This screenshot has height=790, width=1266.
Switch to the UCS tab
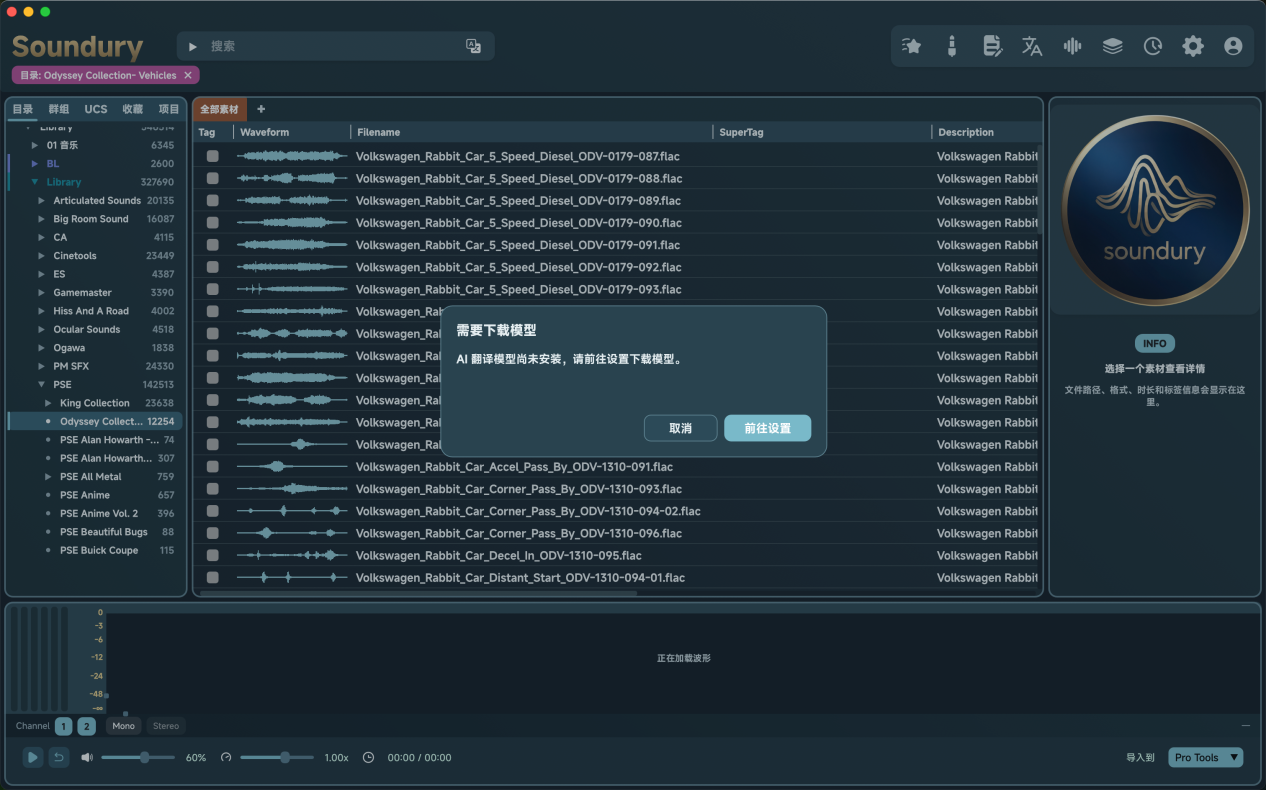pyautogui.click(x=96, y=109)
